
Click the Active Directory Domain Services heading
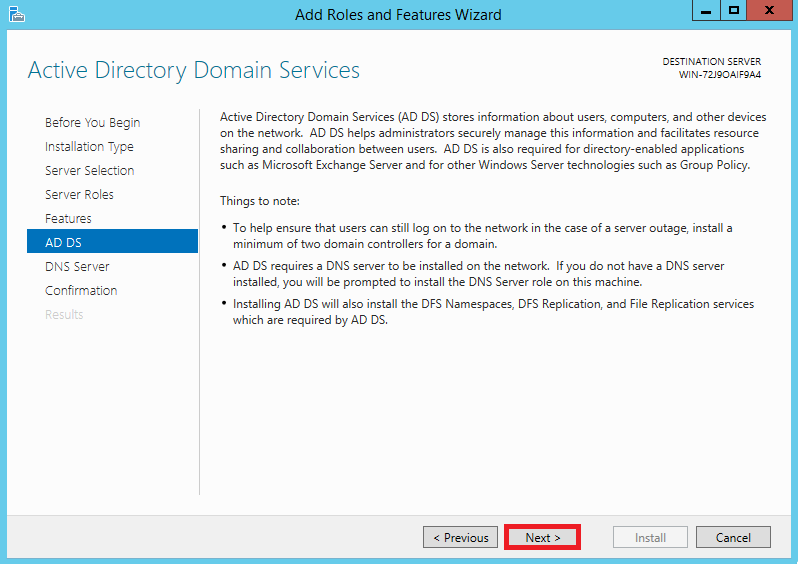(x=193, y=70)
